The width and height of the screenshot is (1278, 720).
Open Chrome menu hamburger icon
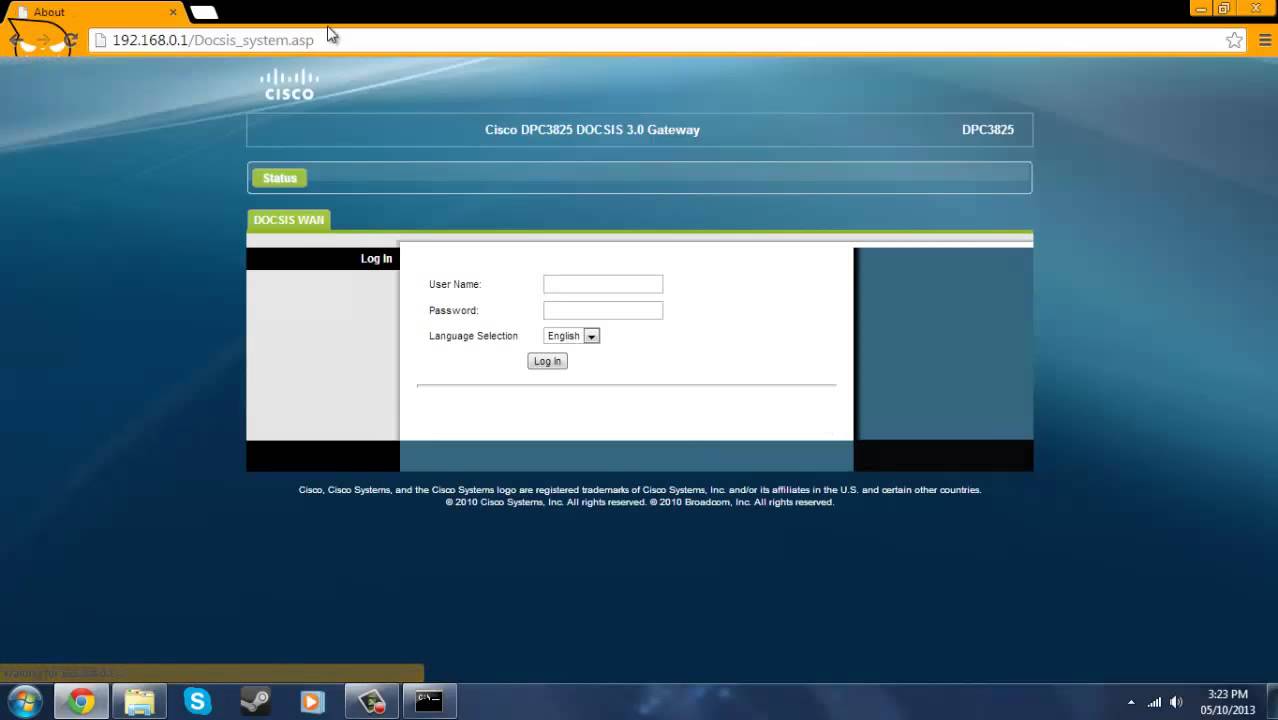(x=1264, y=40)
